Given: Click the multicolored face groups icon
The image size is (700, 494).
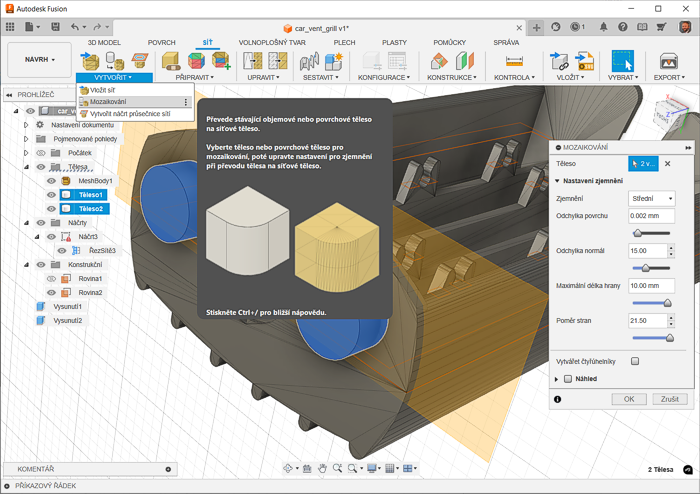Looking at the screenshot, I should (x=196, y=61).
